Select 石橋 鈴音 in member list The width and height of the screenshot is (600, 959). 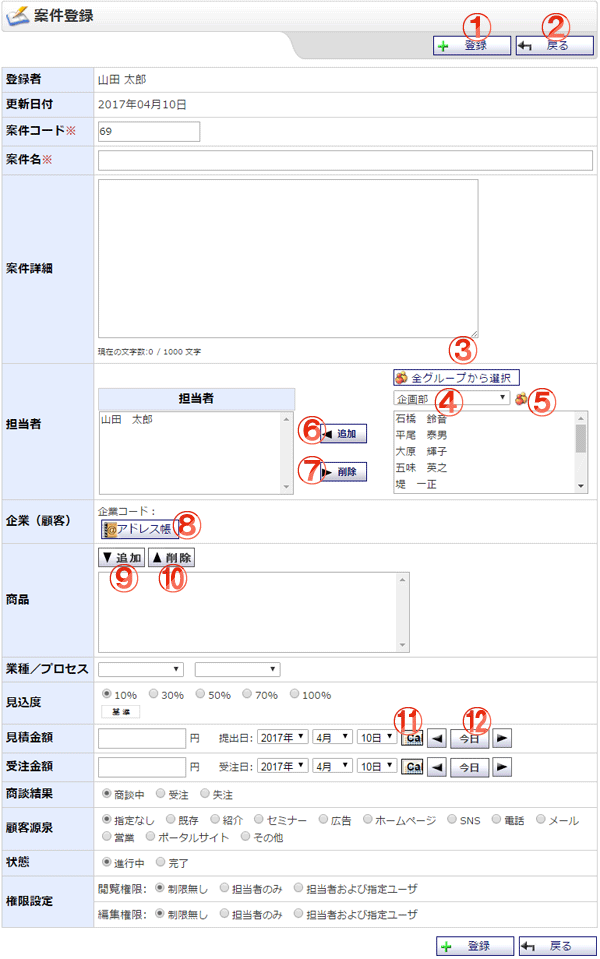[421, 419]
